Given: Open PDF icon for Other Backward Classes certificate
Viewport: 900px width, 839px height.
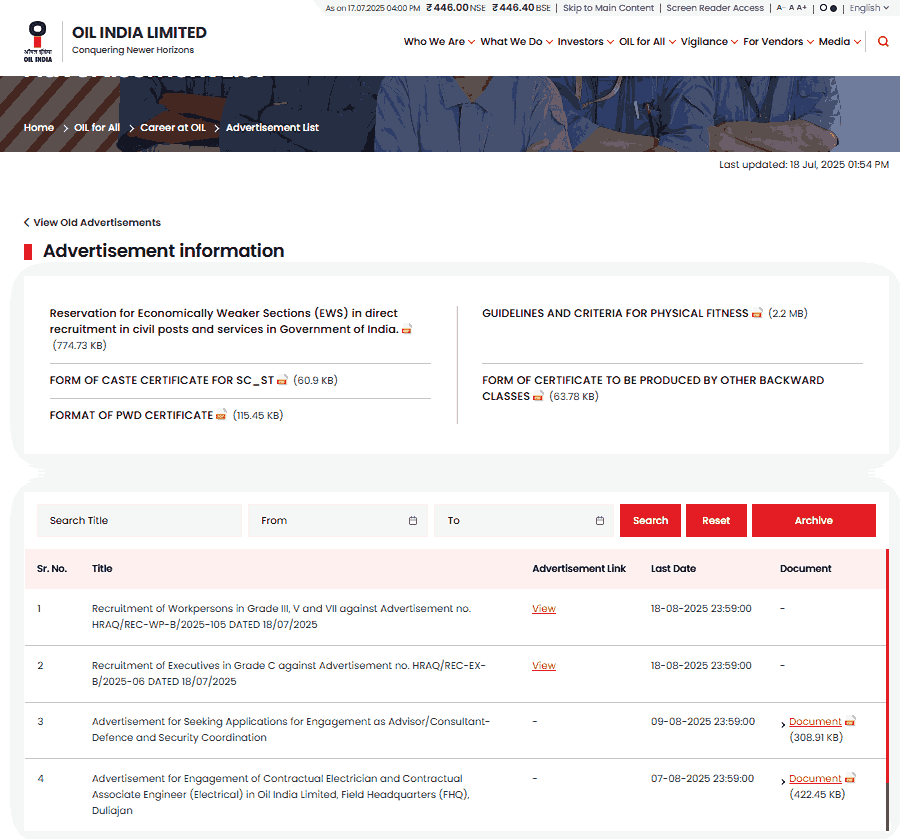Looking at the screenshot, I should point(538,396).
